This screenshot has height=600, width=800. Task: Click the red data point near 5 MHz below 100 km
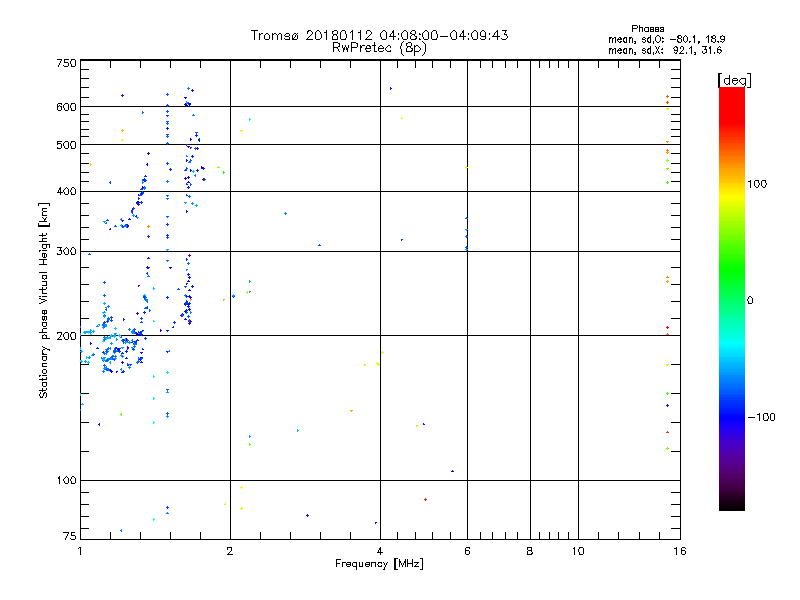pos(426,499)
